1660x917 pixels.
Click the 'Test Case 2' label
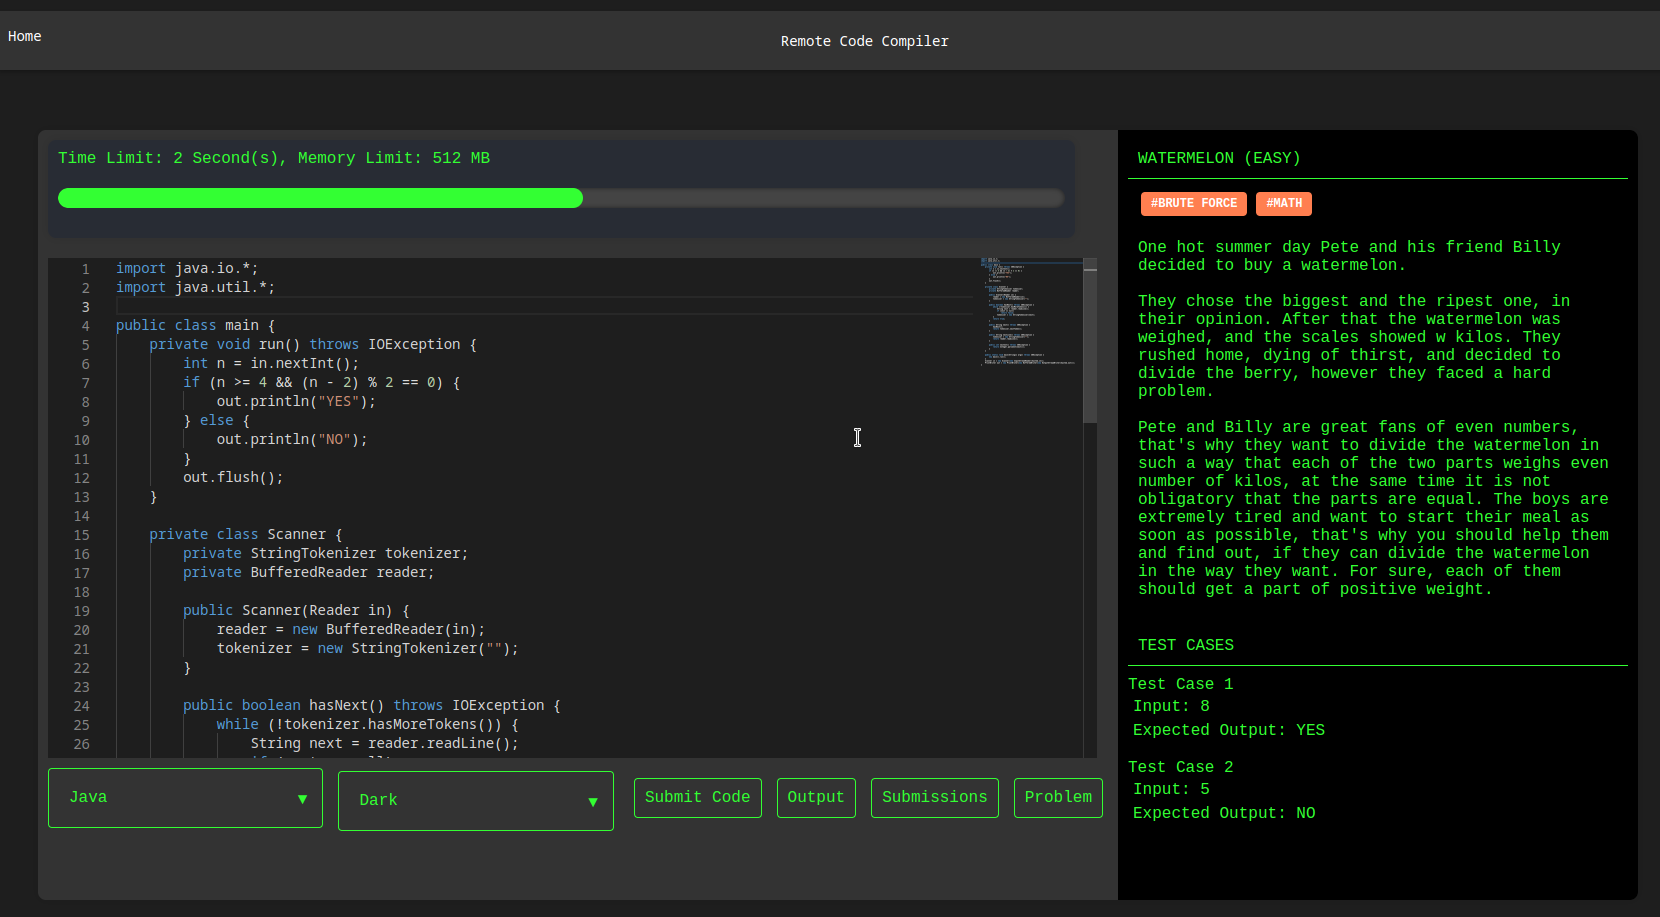tap(1181, 767)
